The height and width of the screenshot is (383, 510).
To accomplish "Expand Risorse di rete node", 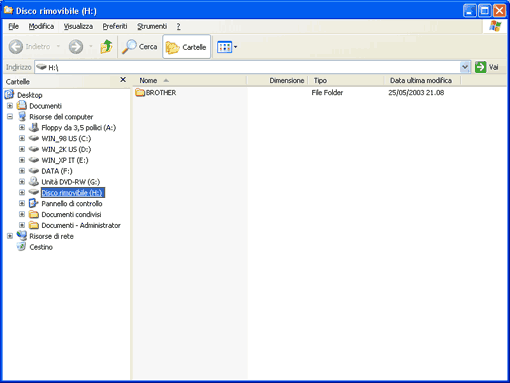I will (x=10, y=236).
